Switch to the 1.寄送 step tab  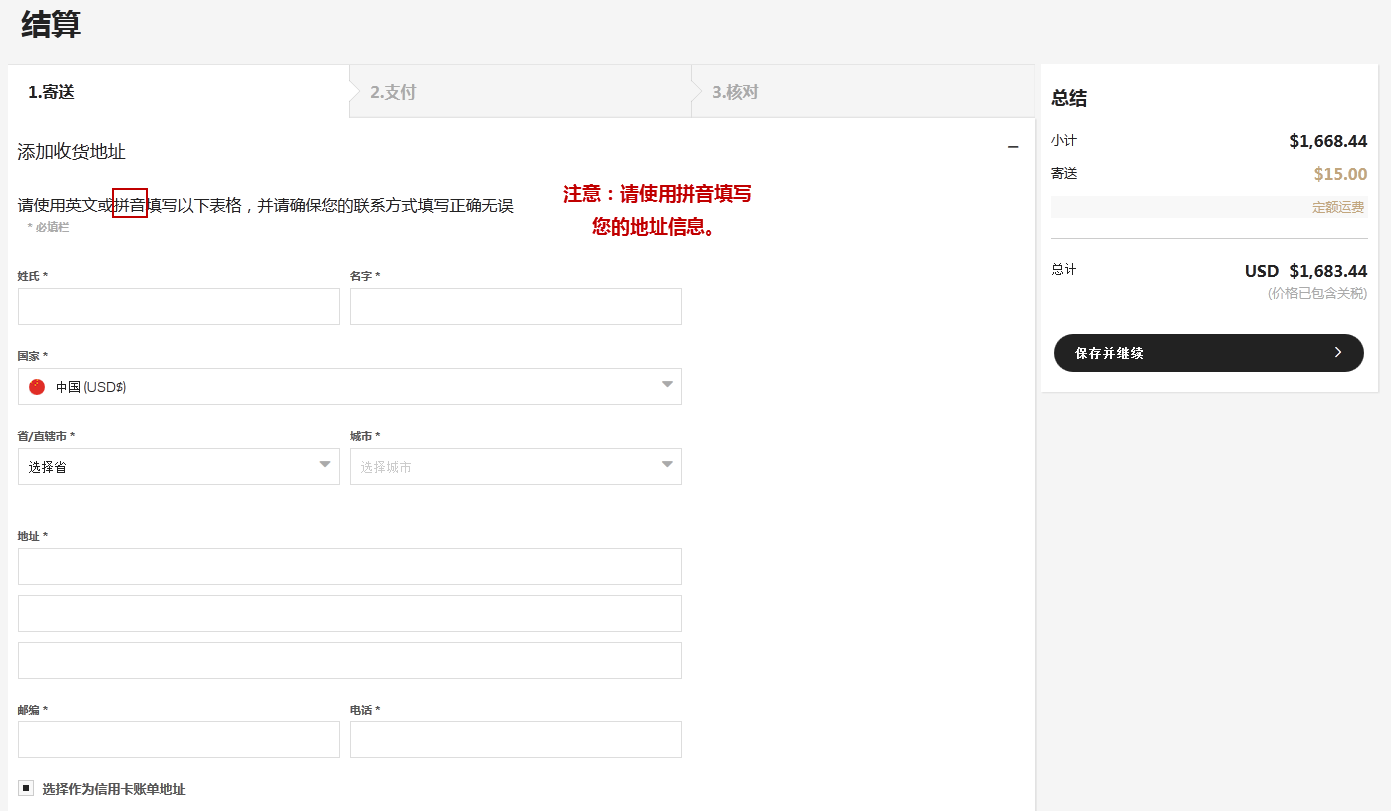tap(179, 92)
